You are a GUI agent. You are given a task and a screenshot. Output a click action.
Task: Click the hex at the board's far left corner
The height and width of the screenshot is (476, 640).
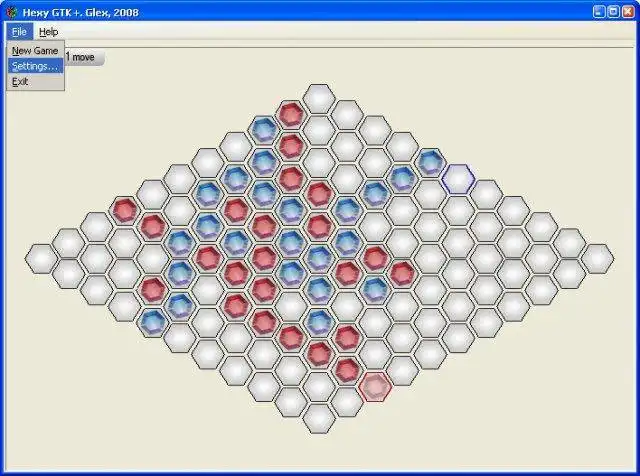[x=41, y=258]
